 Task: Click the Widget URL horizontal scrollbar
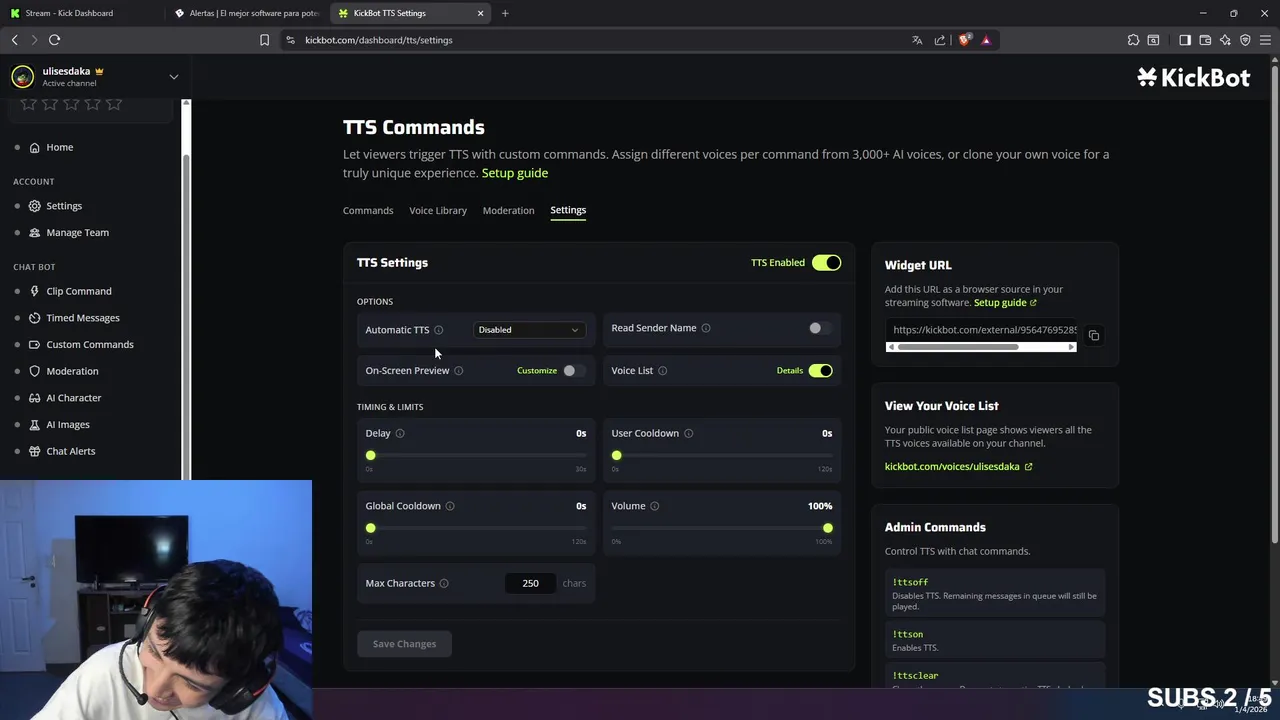981,347
